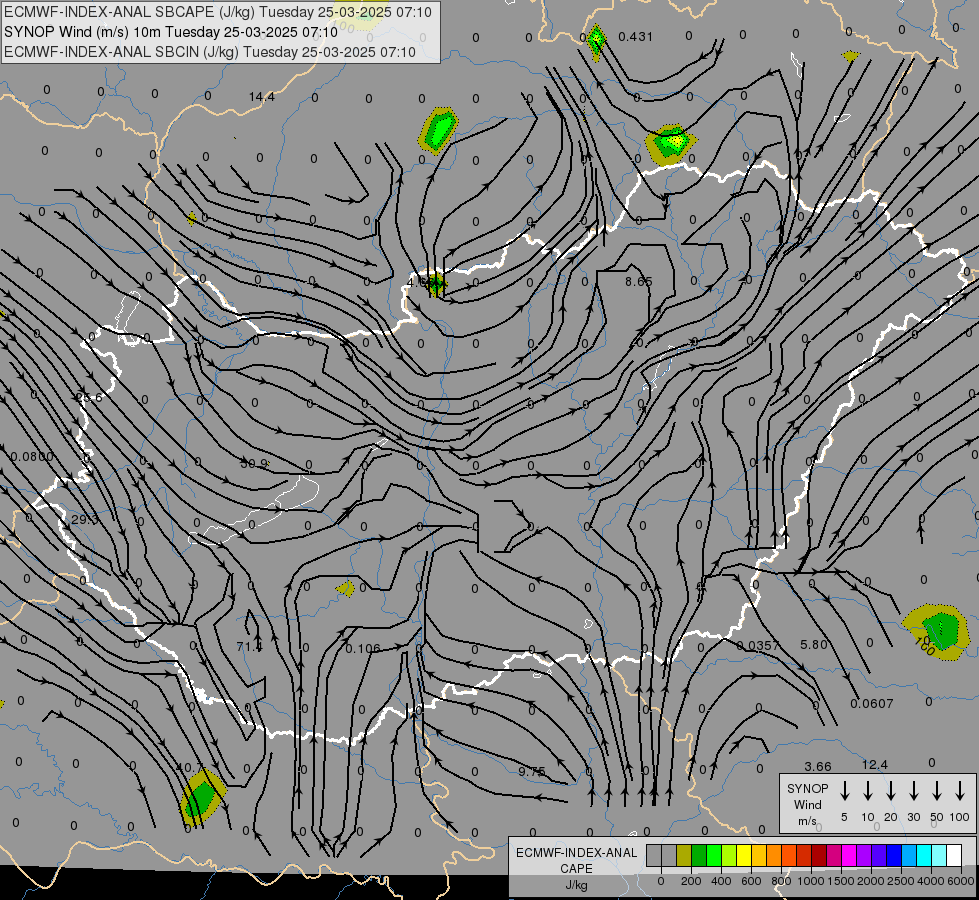Click the SYNOP Wind 10m title line
979x900 pixels.
(x=170, y=32)
